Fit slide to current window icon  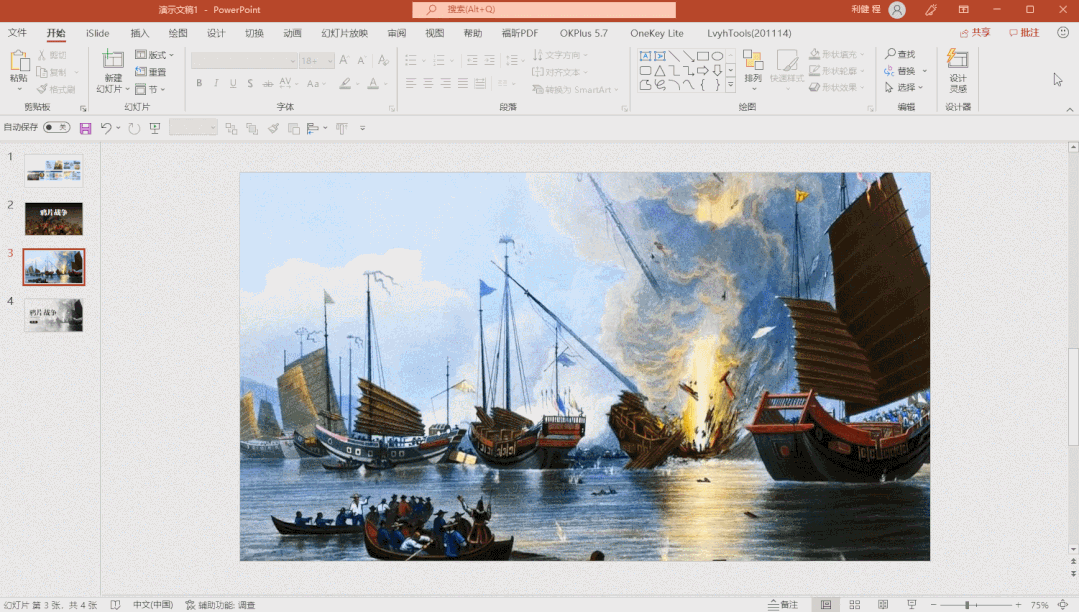click(x=1063, y=604)
